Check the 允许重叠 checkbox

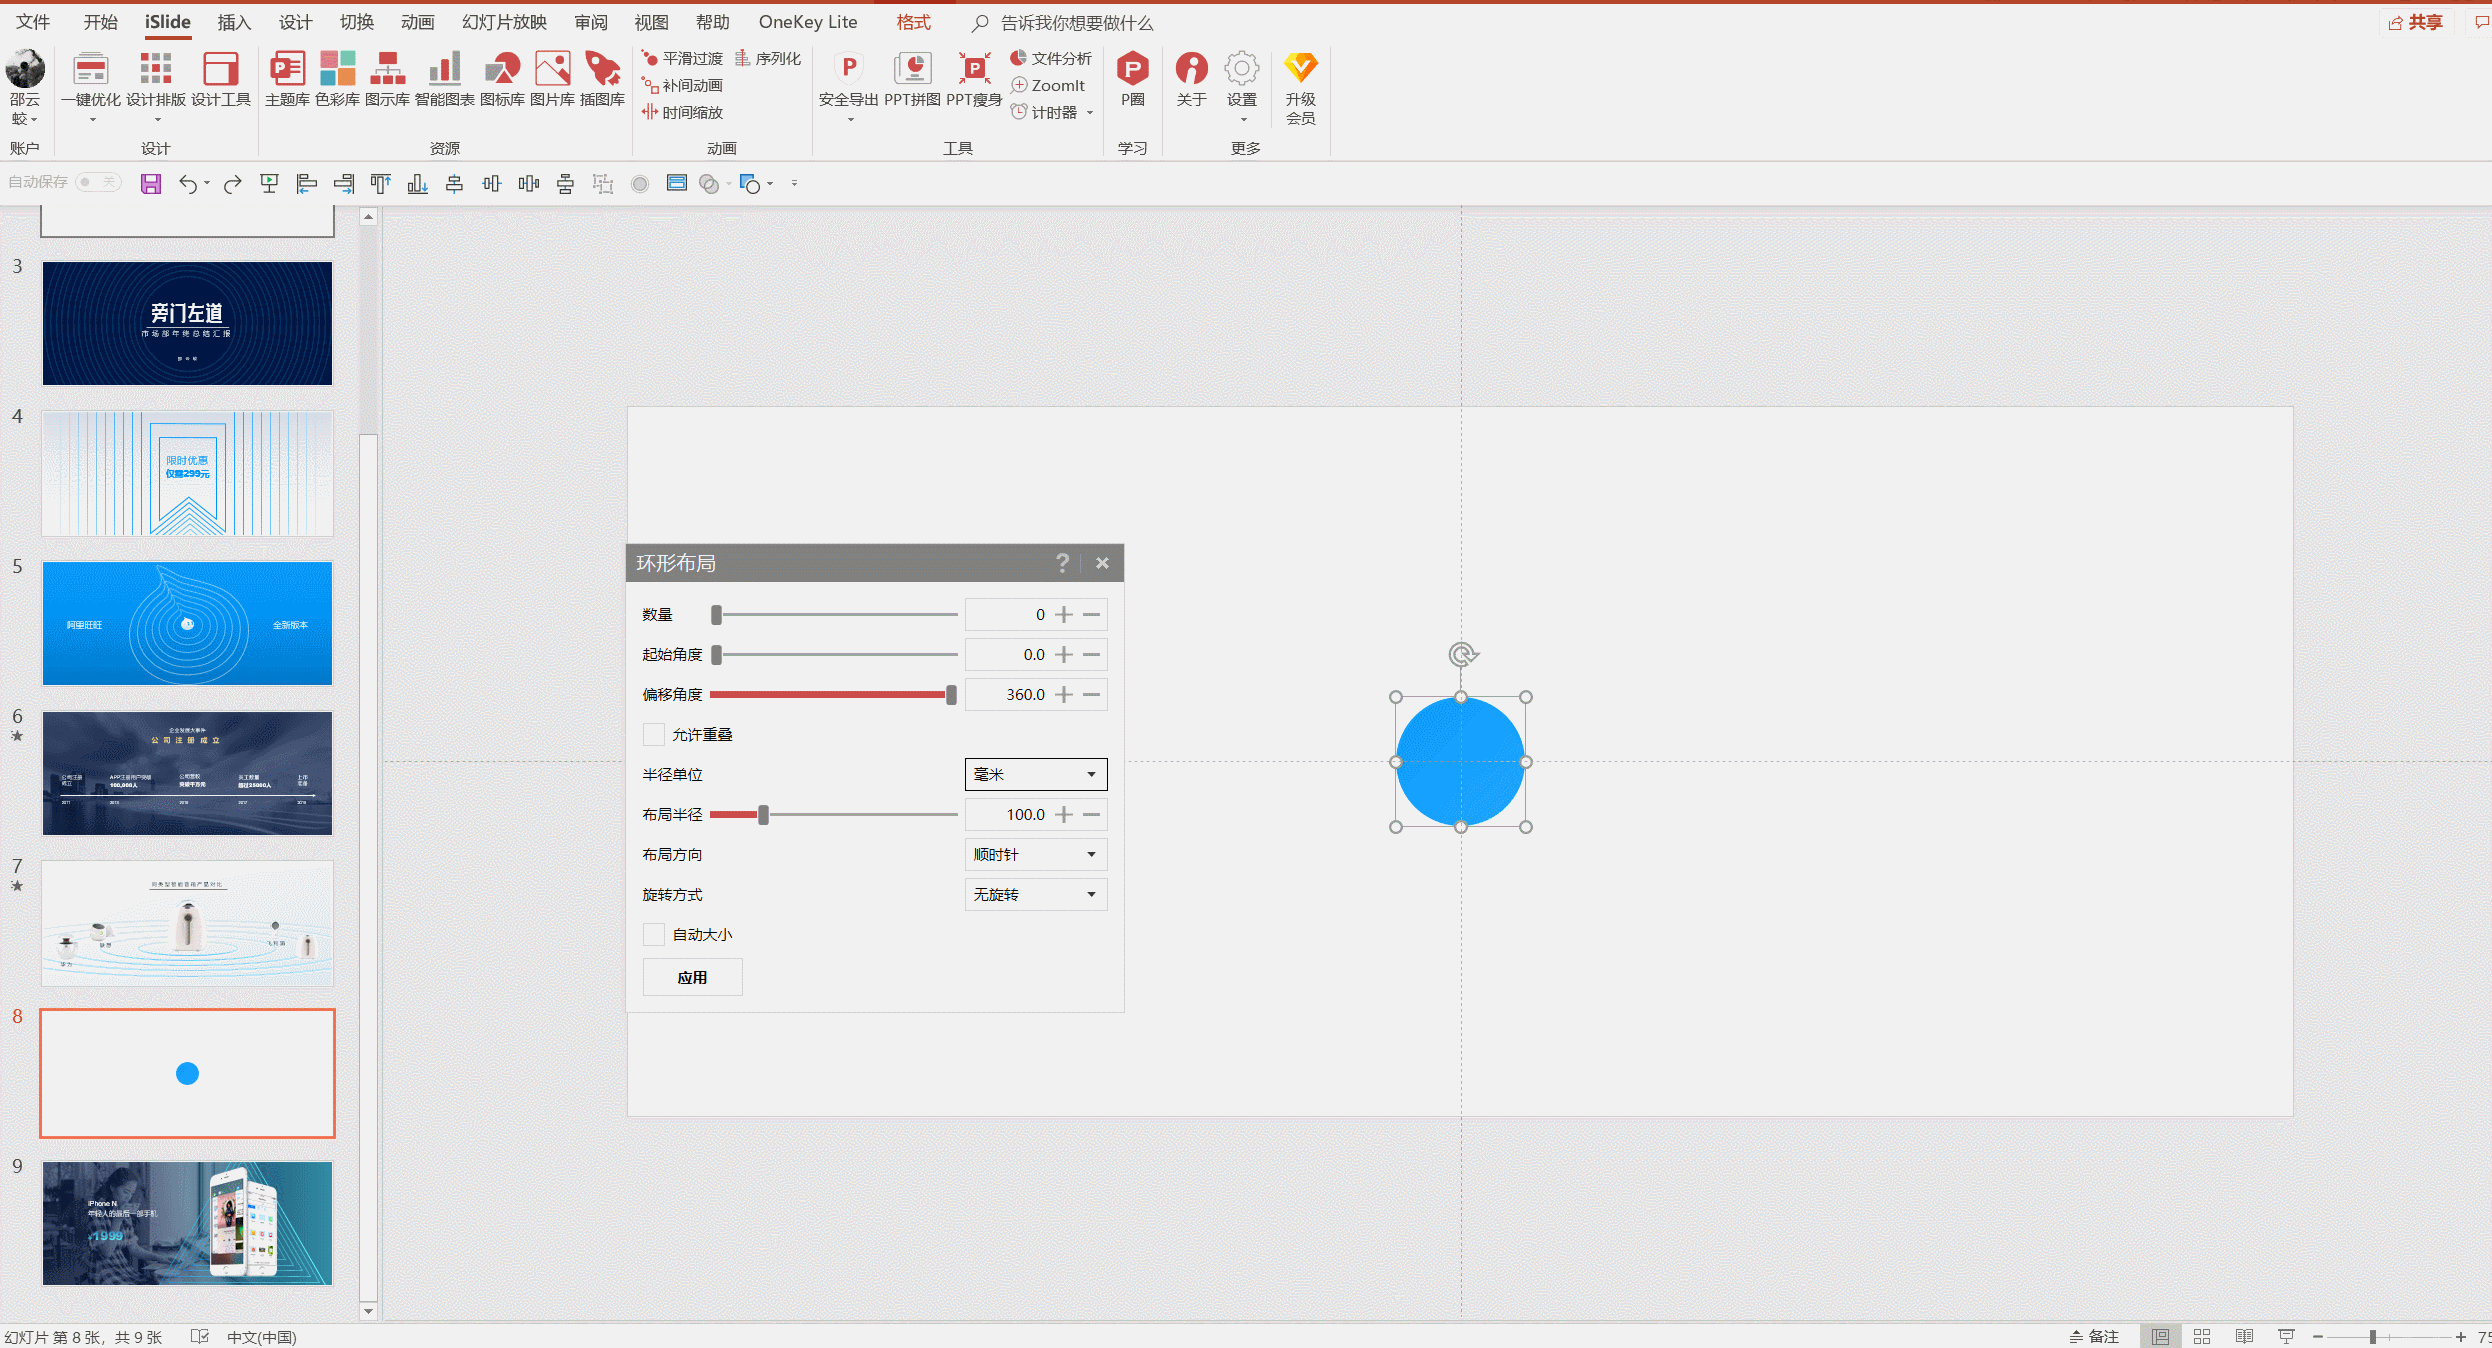(654, 734)
